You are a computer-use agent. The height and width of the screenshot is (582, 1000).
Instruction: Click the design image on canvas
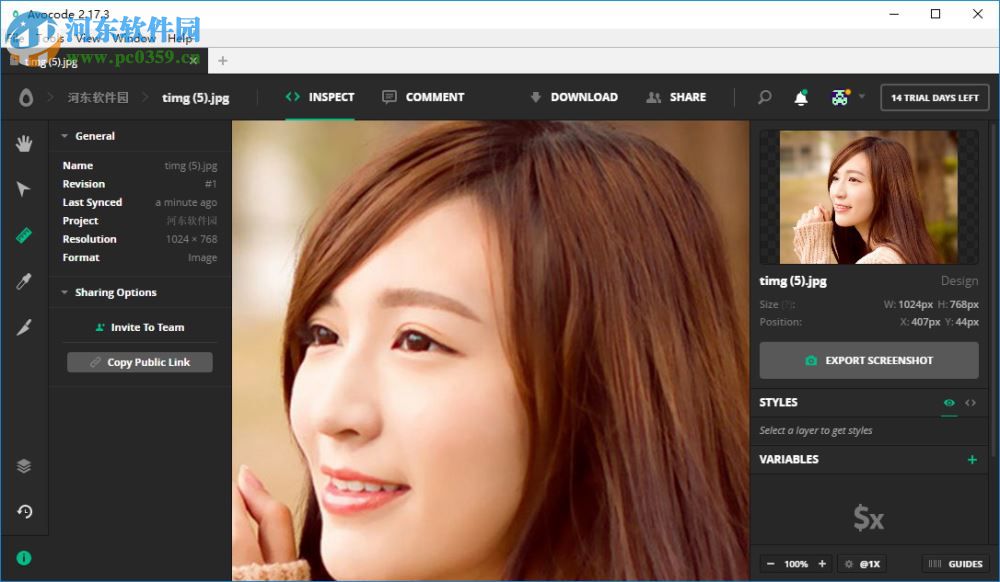(490, 350)
